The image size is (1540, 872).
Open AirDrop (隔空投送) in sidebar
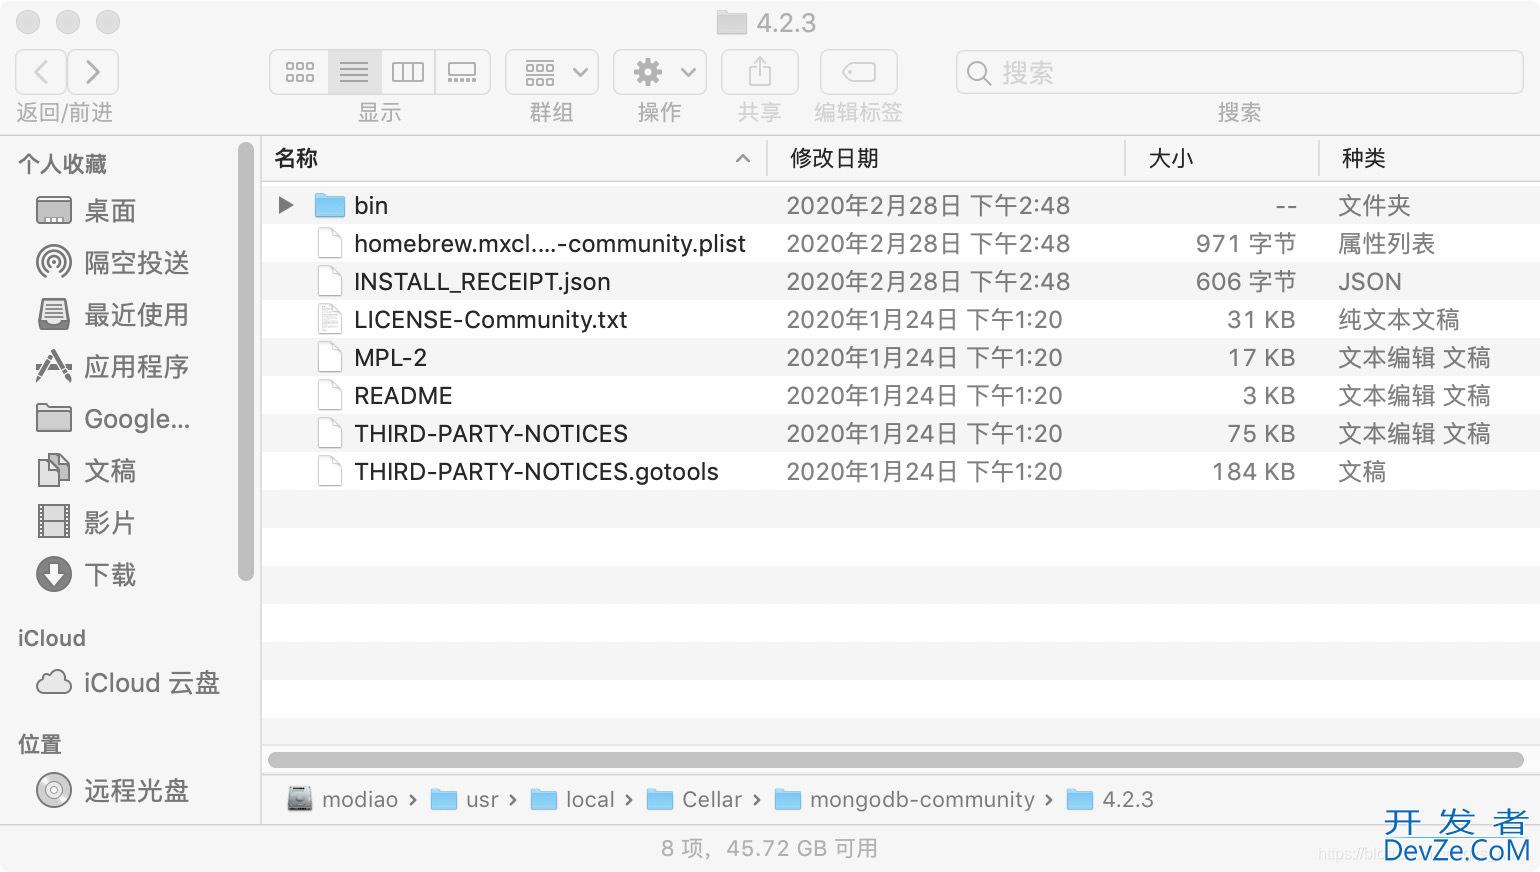click(112, 263)
